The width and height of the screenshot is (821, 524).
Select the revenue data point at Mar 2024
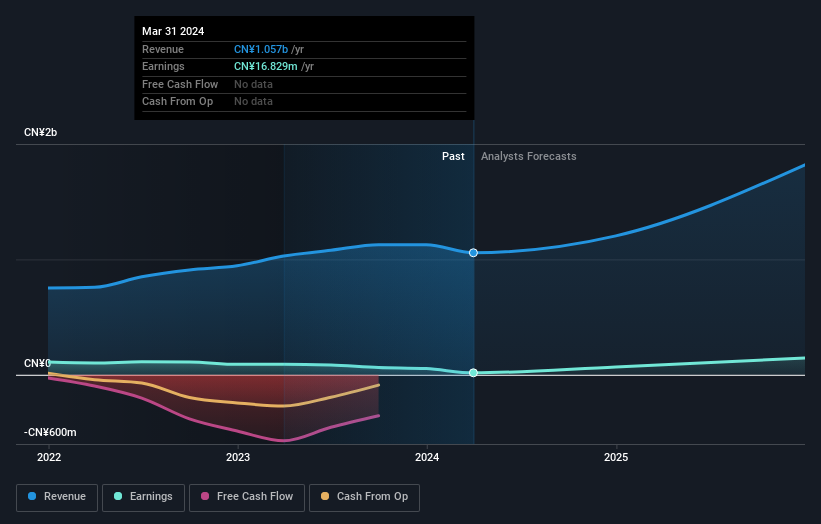tap(473, 253)
